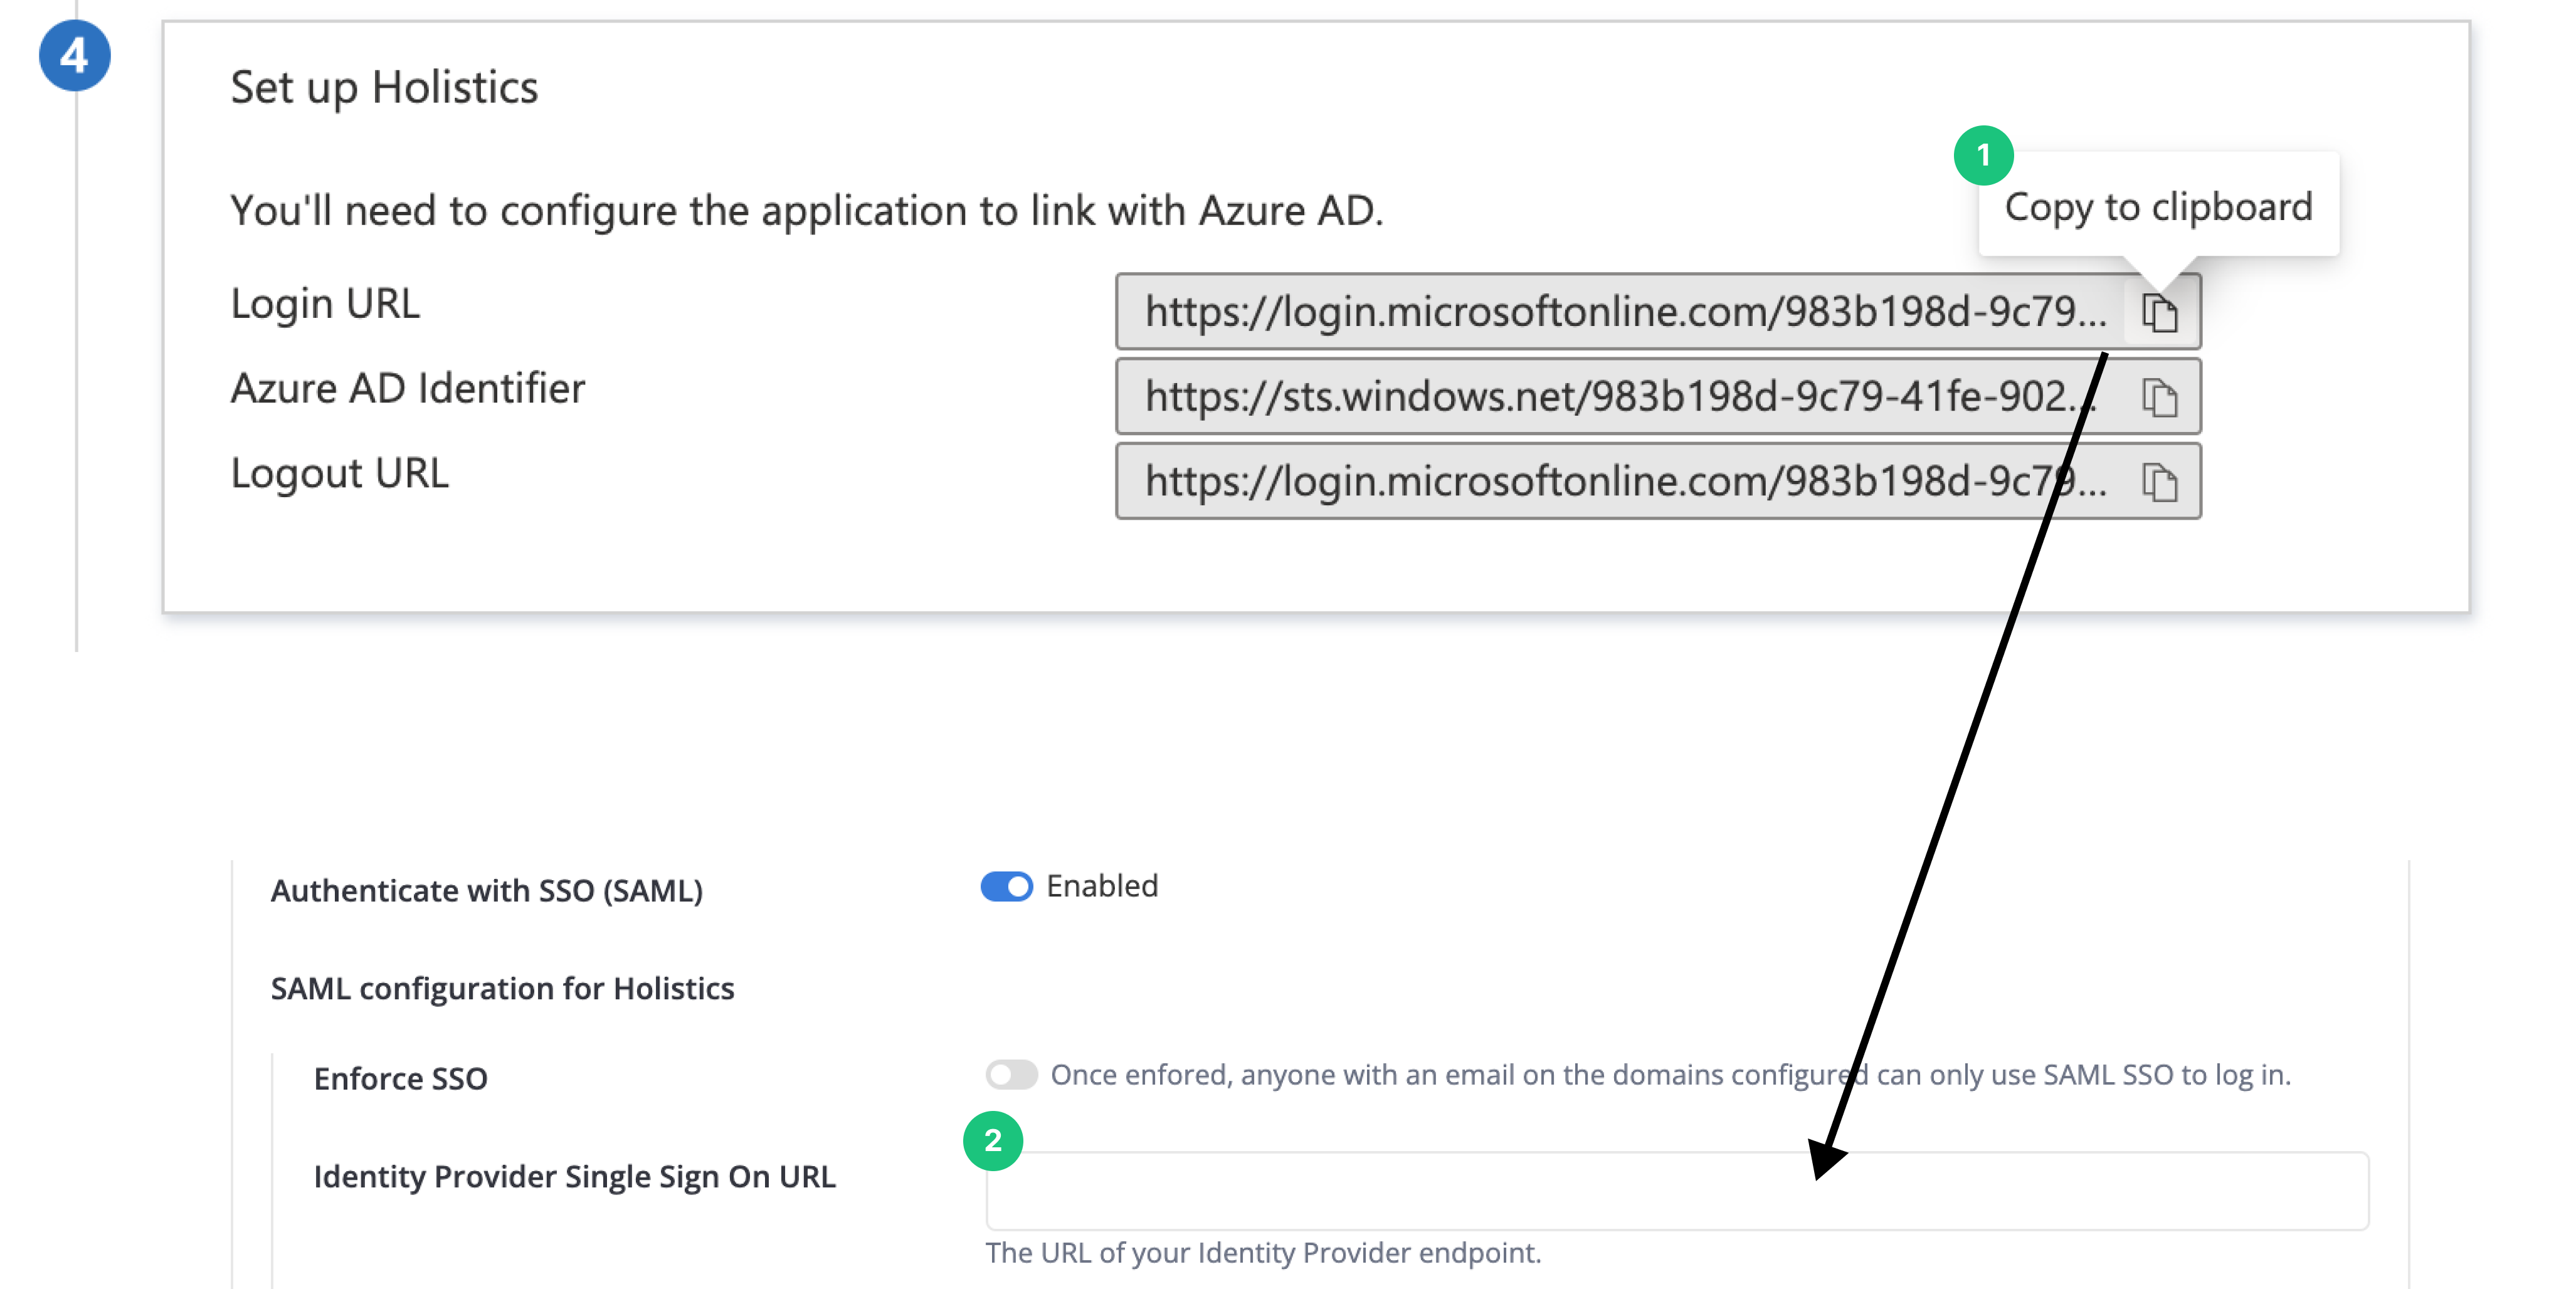The height and width of the screenshot is (1289, 2576).
Task: Click the 'Enabled' toggle label
Action: (1102, 886)
